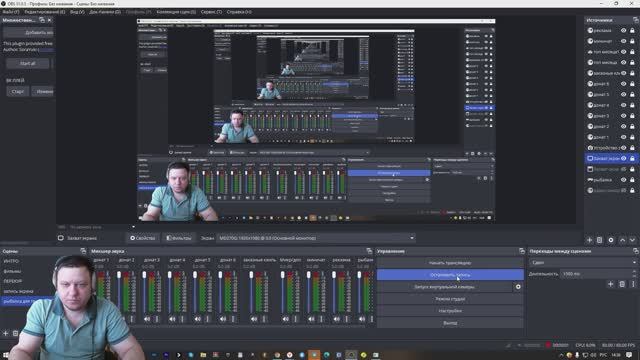Show hidden tray icons chevron
Screen dimensions: 640x360
pyautogui.click(x=561, y=355)
